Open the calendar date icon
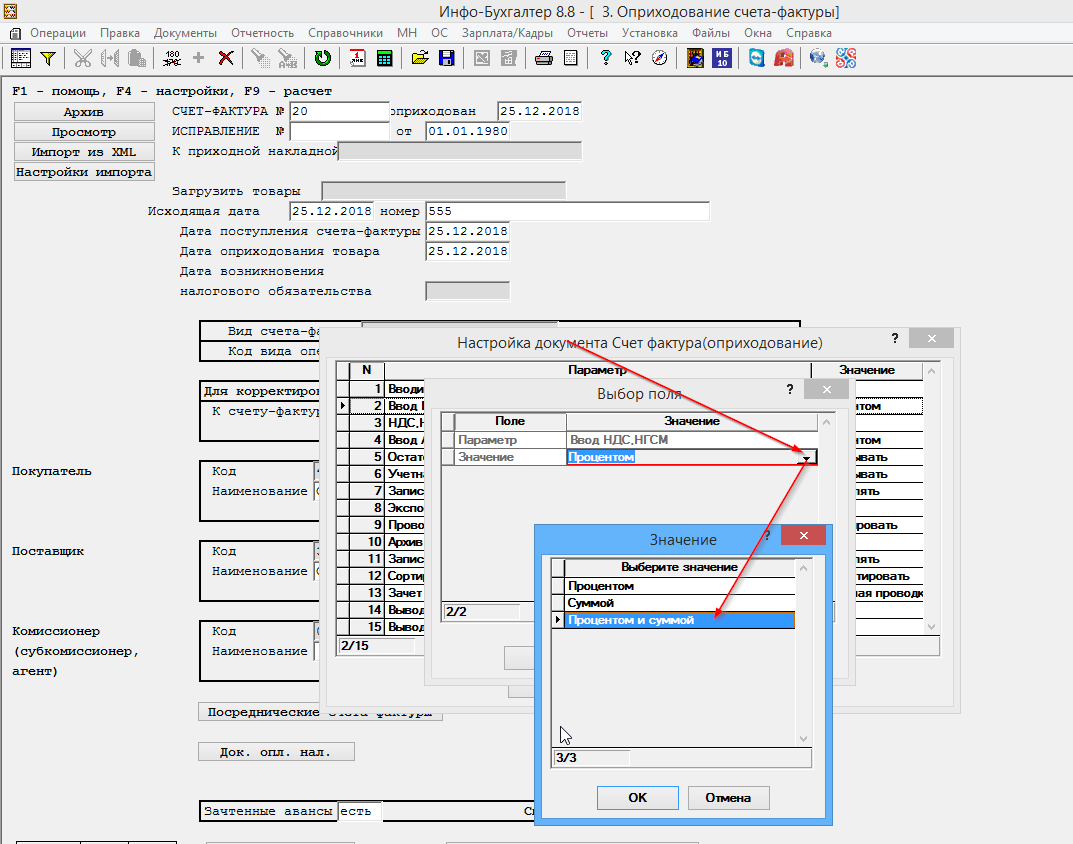Viewport: 1073px width, 844px height. pyautogui.click(x=357, y=58)
